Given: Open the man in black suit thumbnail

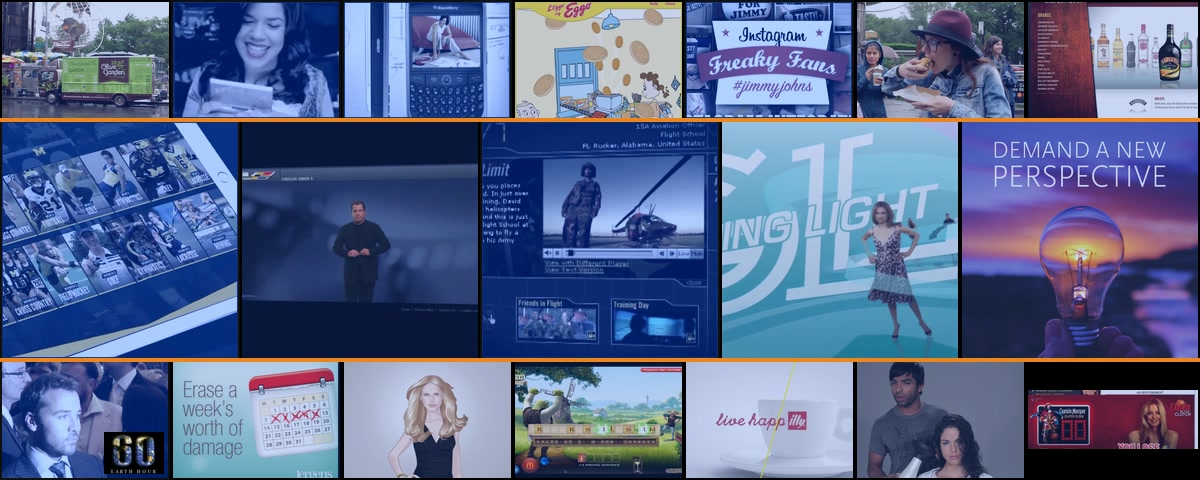Looking at the screenshot, I should [x=360, y=240].
